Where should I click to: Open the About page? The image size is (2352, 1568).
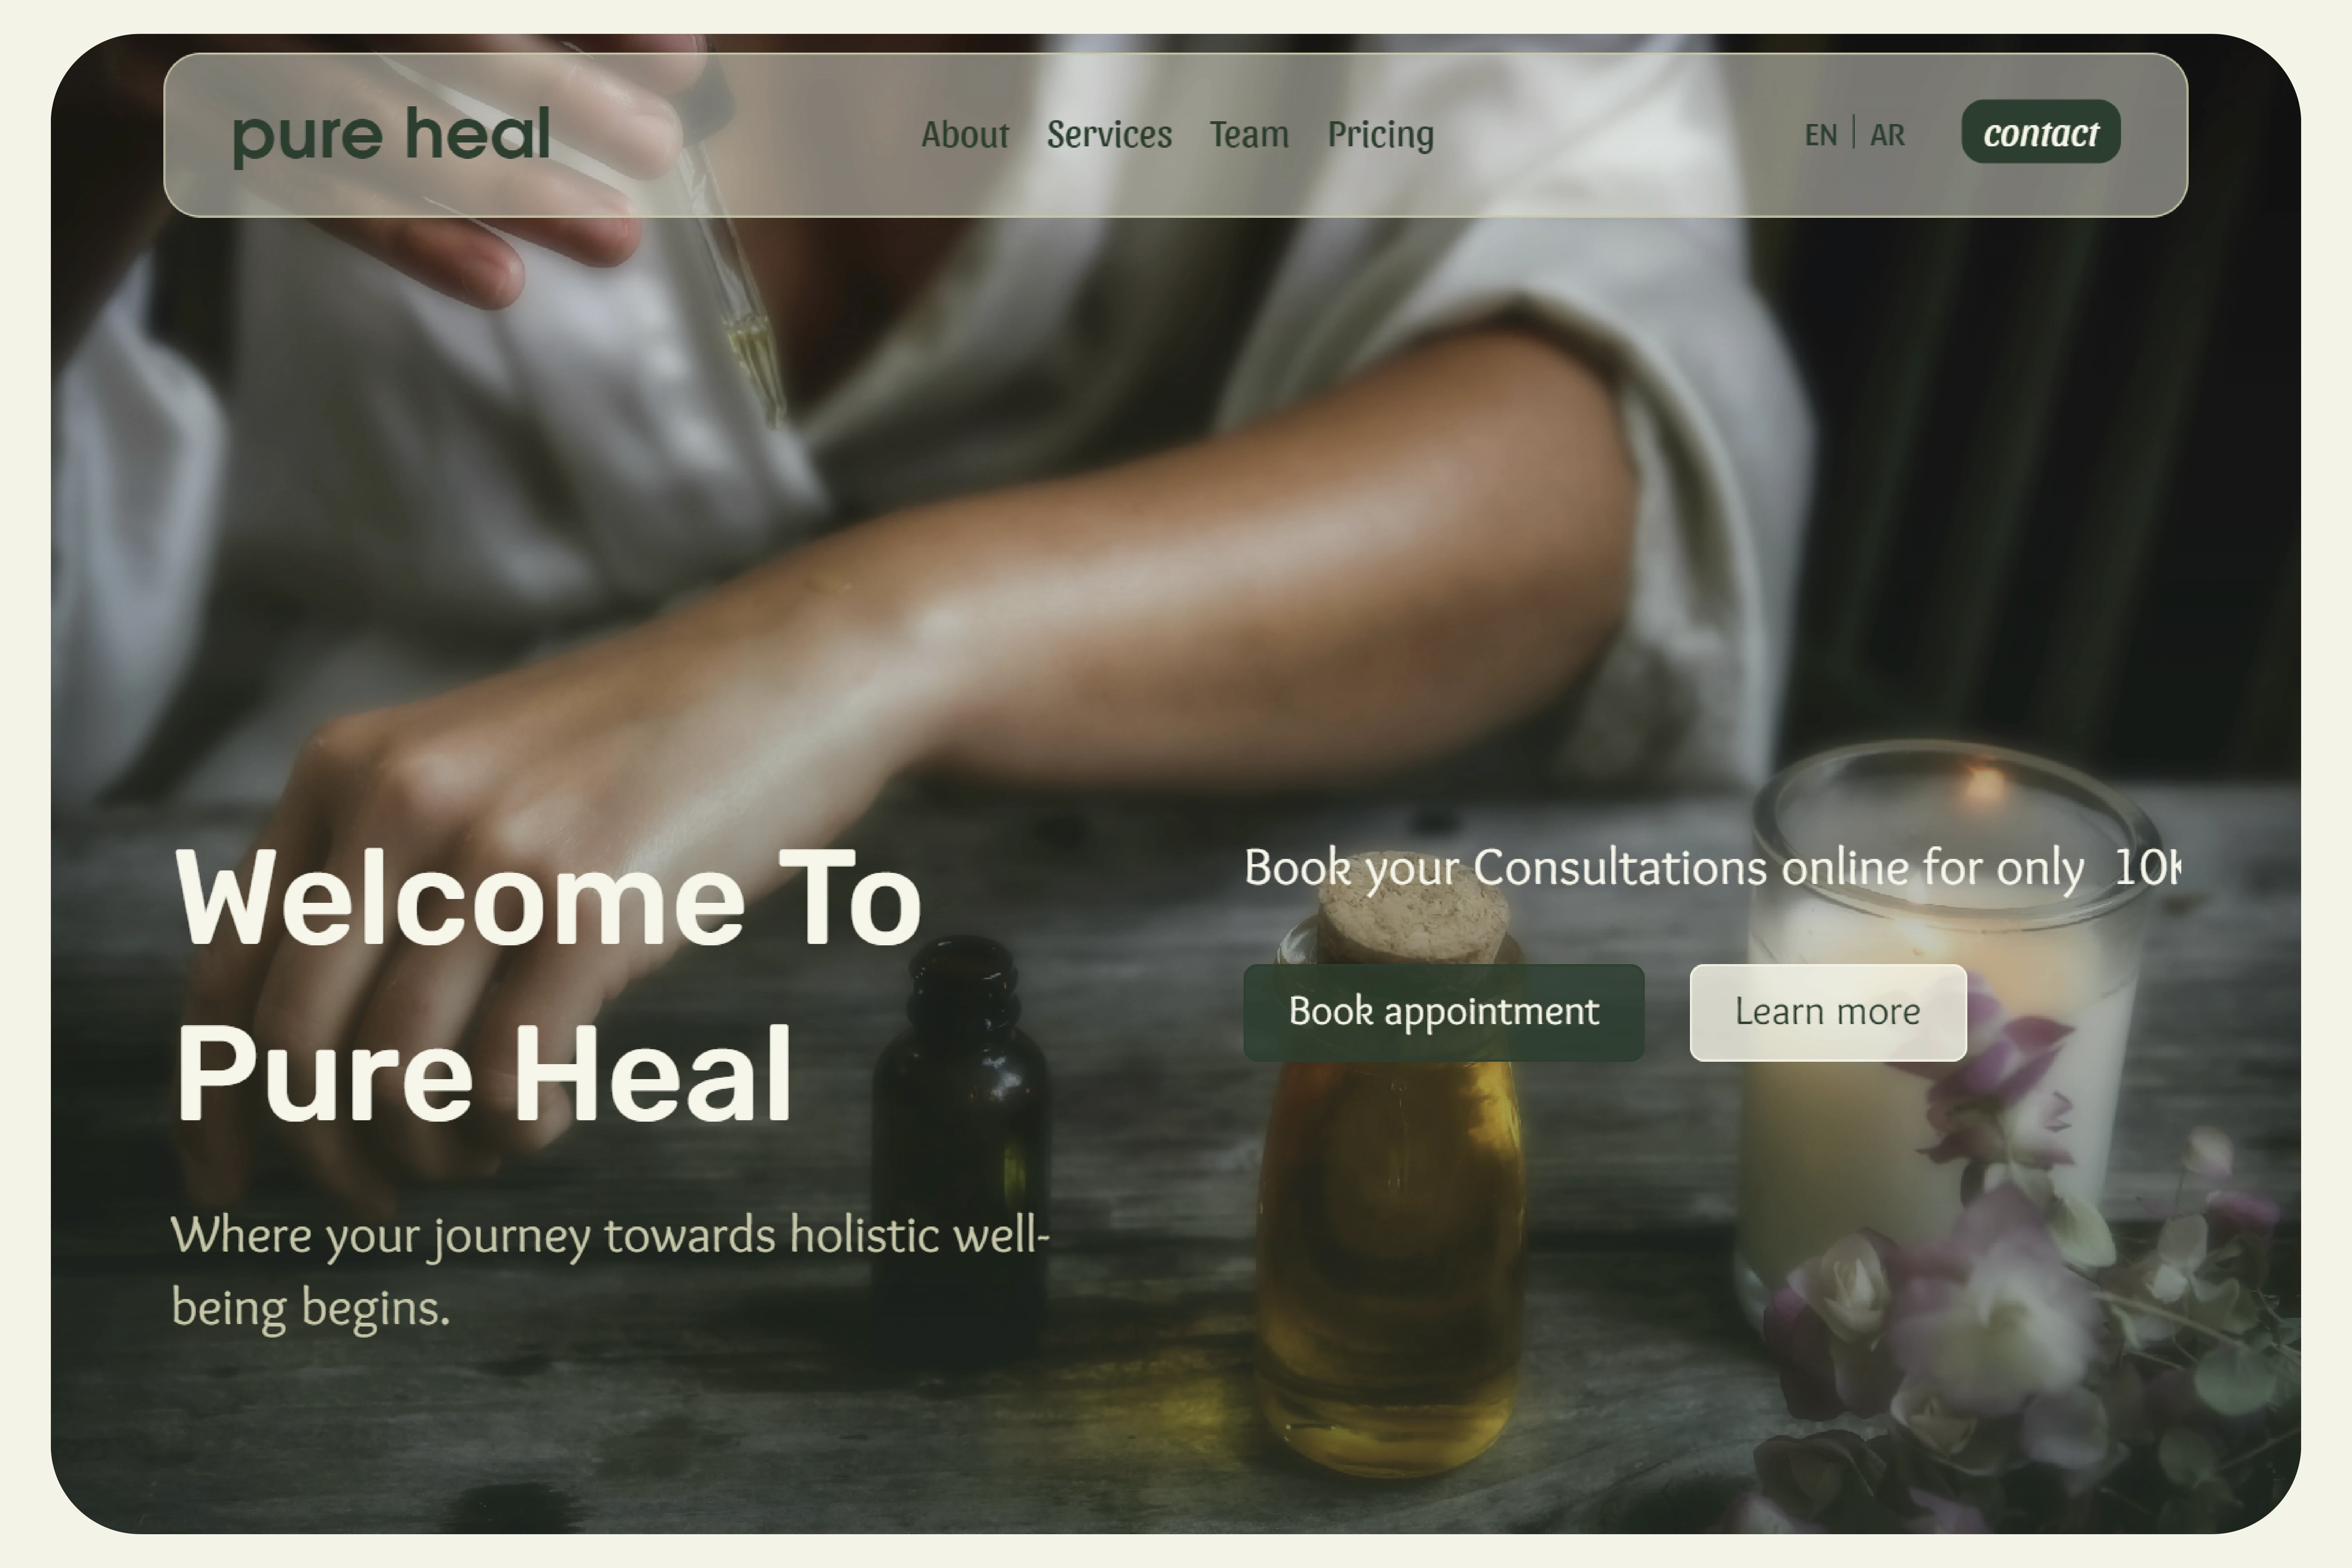tap(964, 134)
